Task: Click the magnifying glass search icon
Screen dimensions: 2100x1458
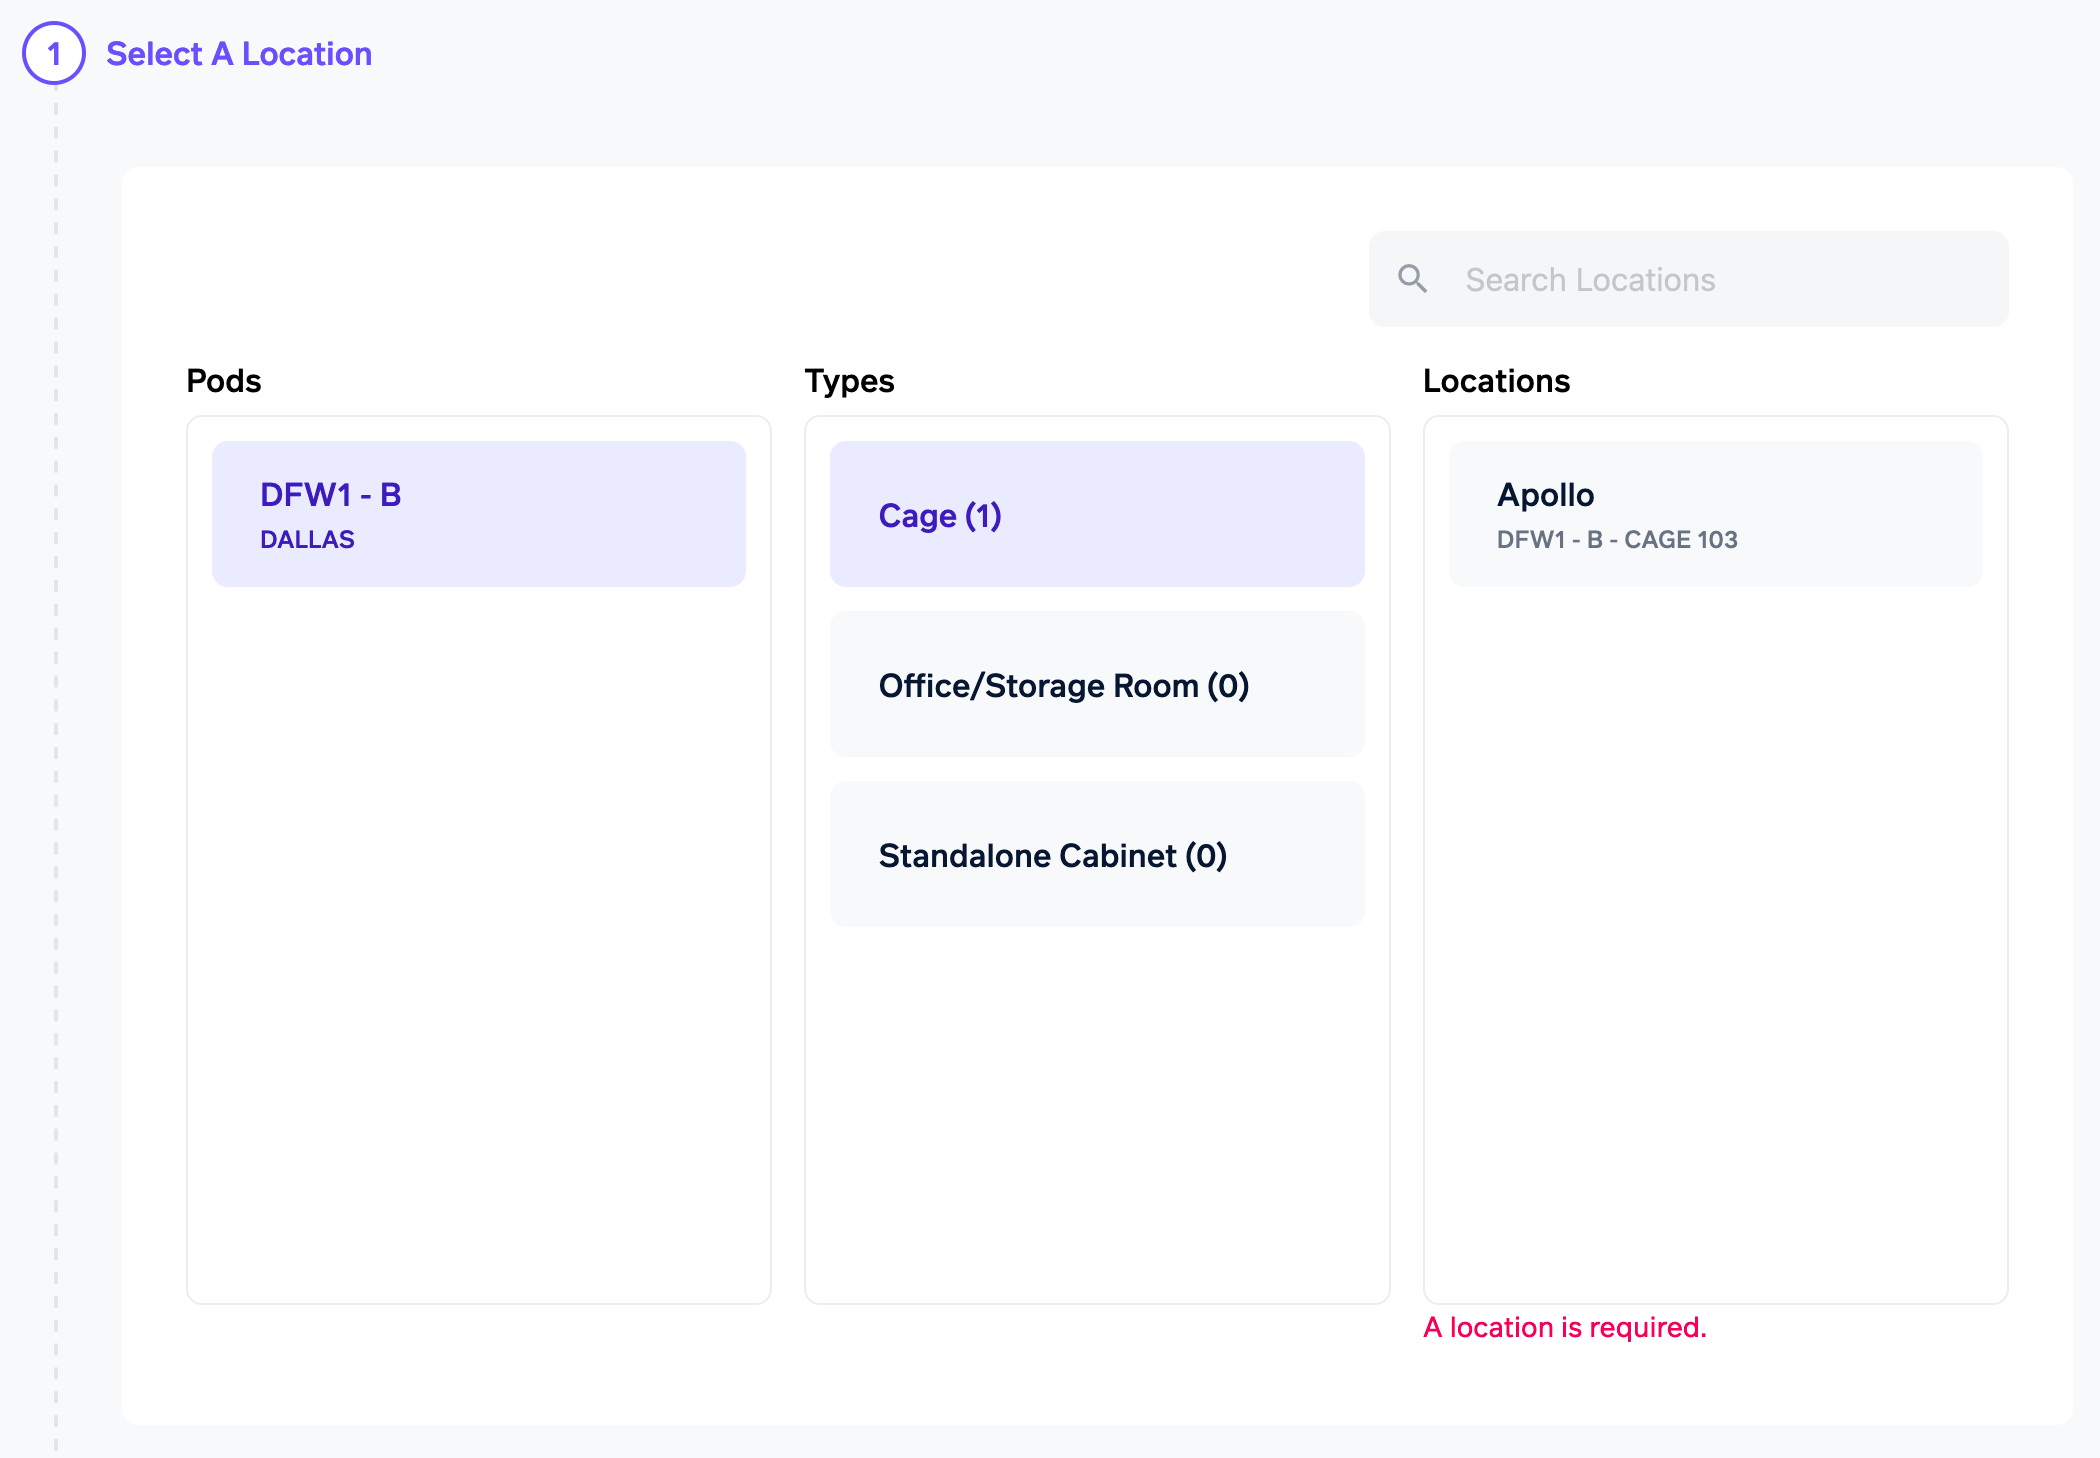Action: click(x=1412, y=279)
